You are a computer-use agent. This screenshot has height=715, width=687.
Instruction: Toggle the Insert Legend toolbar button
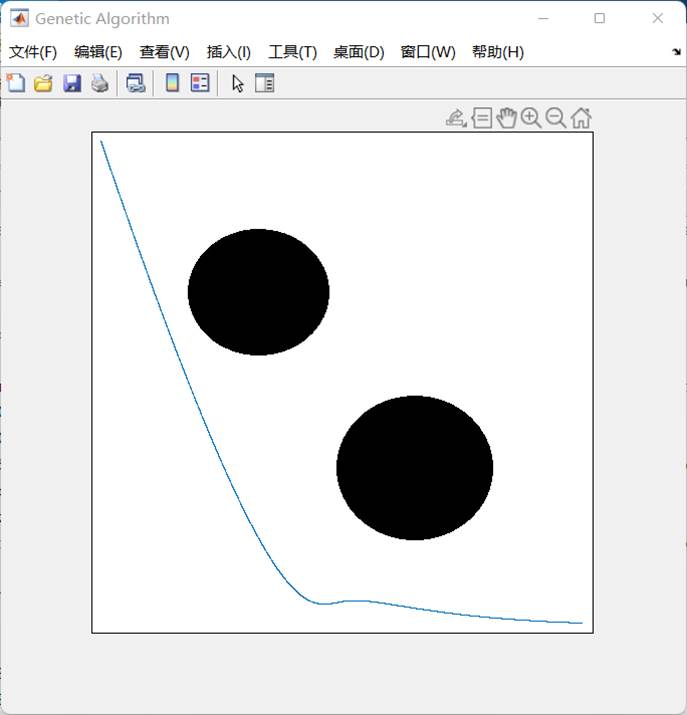(200, 84)
